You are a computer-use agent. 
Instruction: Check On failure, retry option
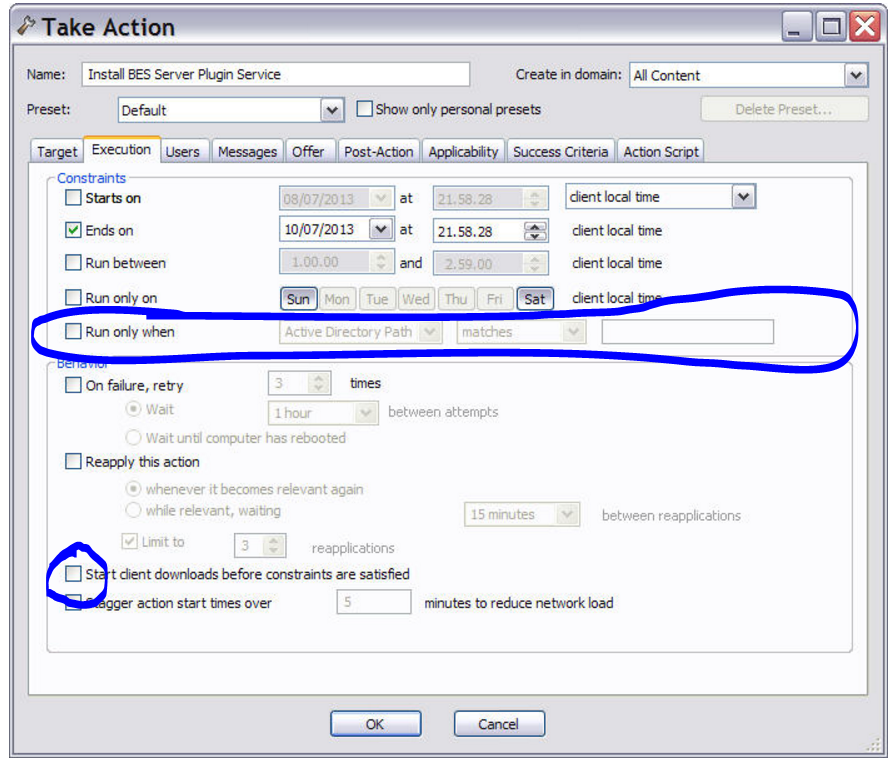(73, 385)
